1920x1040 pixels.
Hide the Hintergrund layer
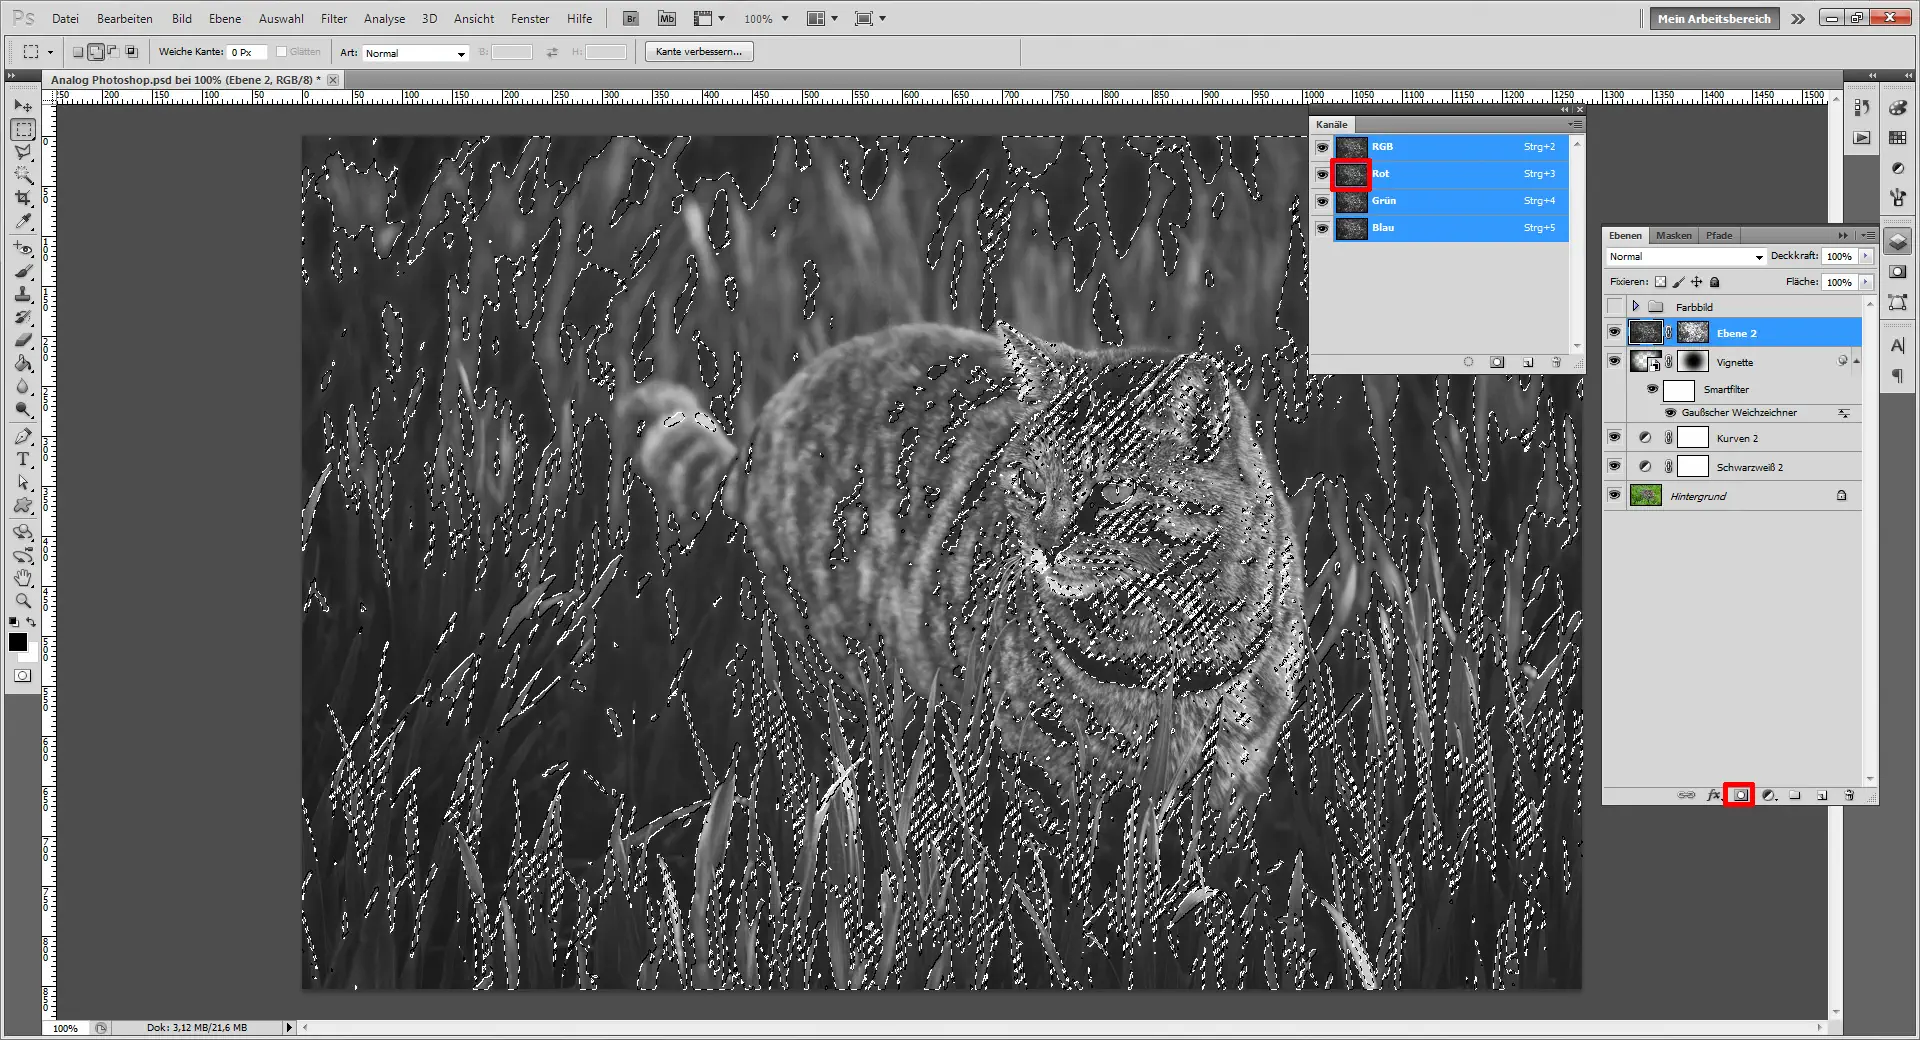pos(1614,495)
